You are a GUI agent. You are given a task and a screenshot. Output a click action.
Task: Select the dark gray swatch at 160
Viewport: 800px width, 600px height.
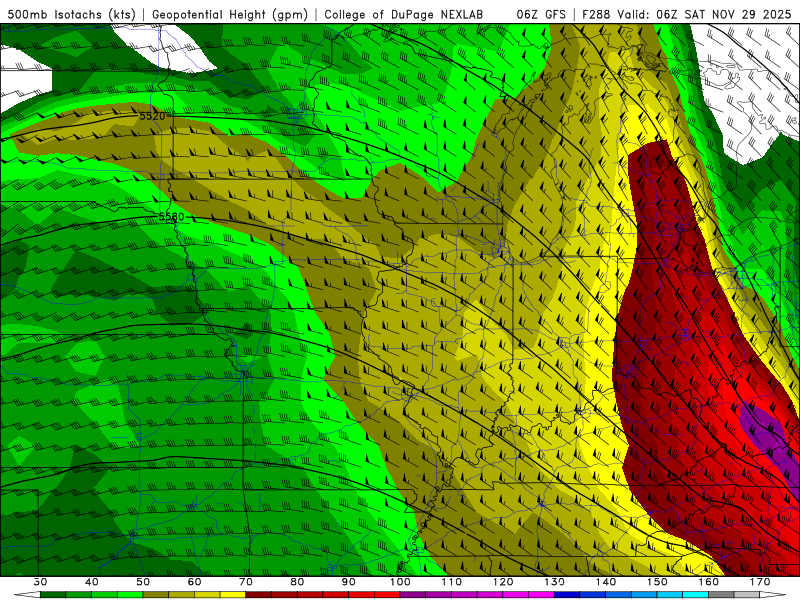721,595
